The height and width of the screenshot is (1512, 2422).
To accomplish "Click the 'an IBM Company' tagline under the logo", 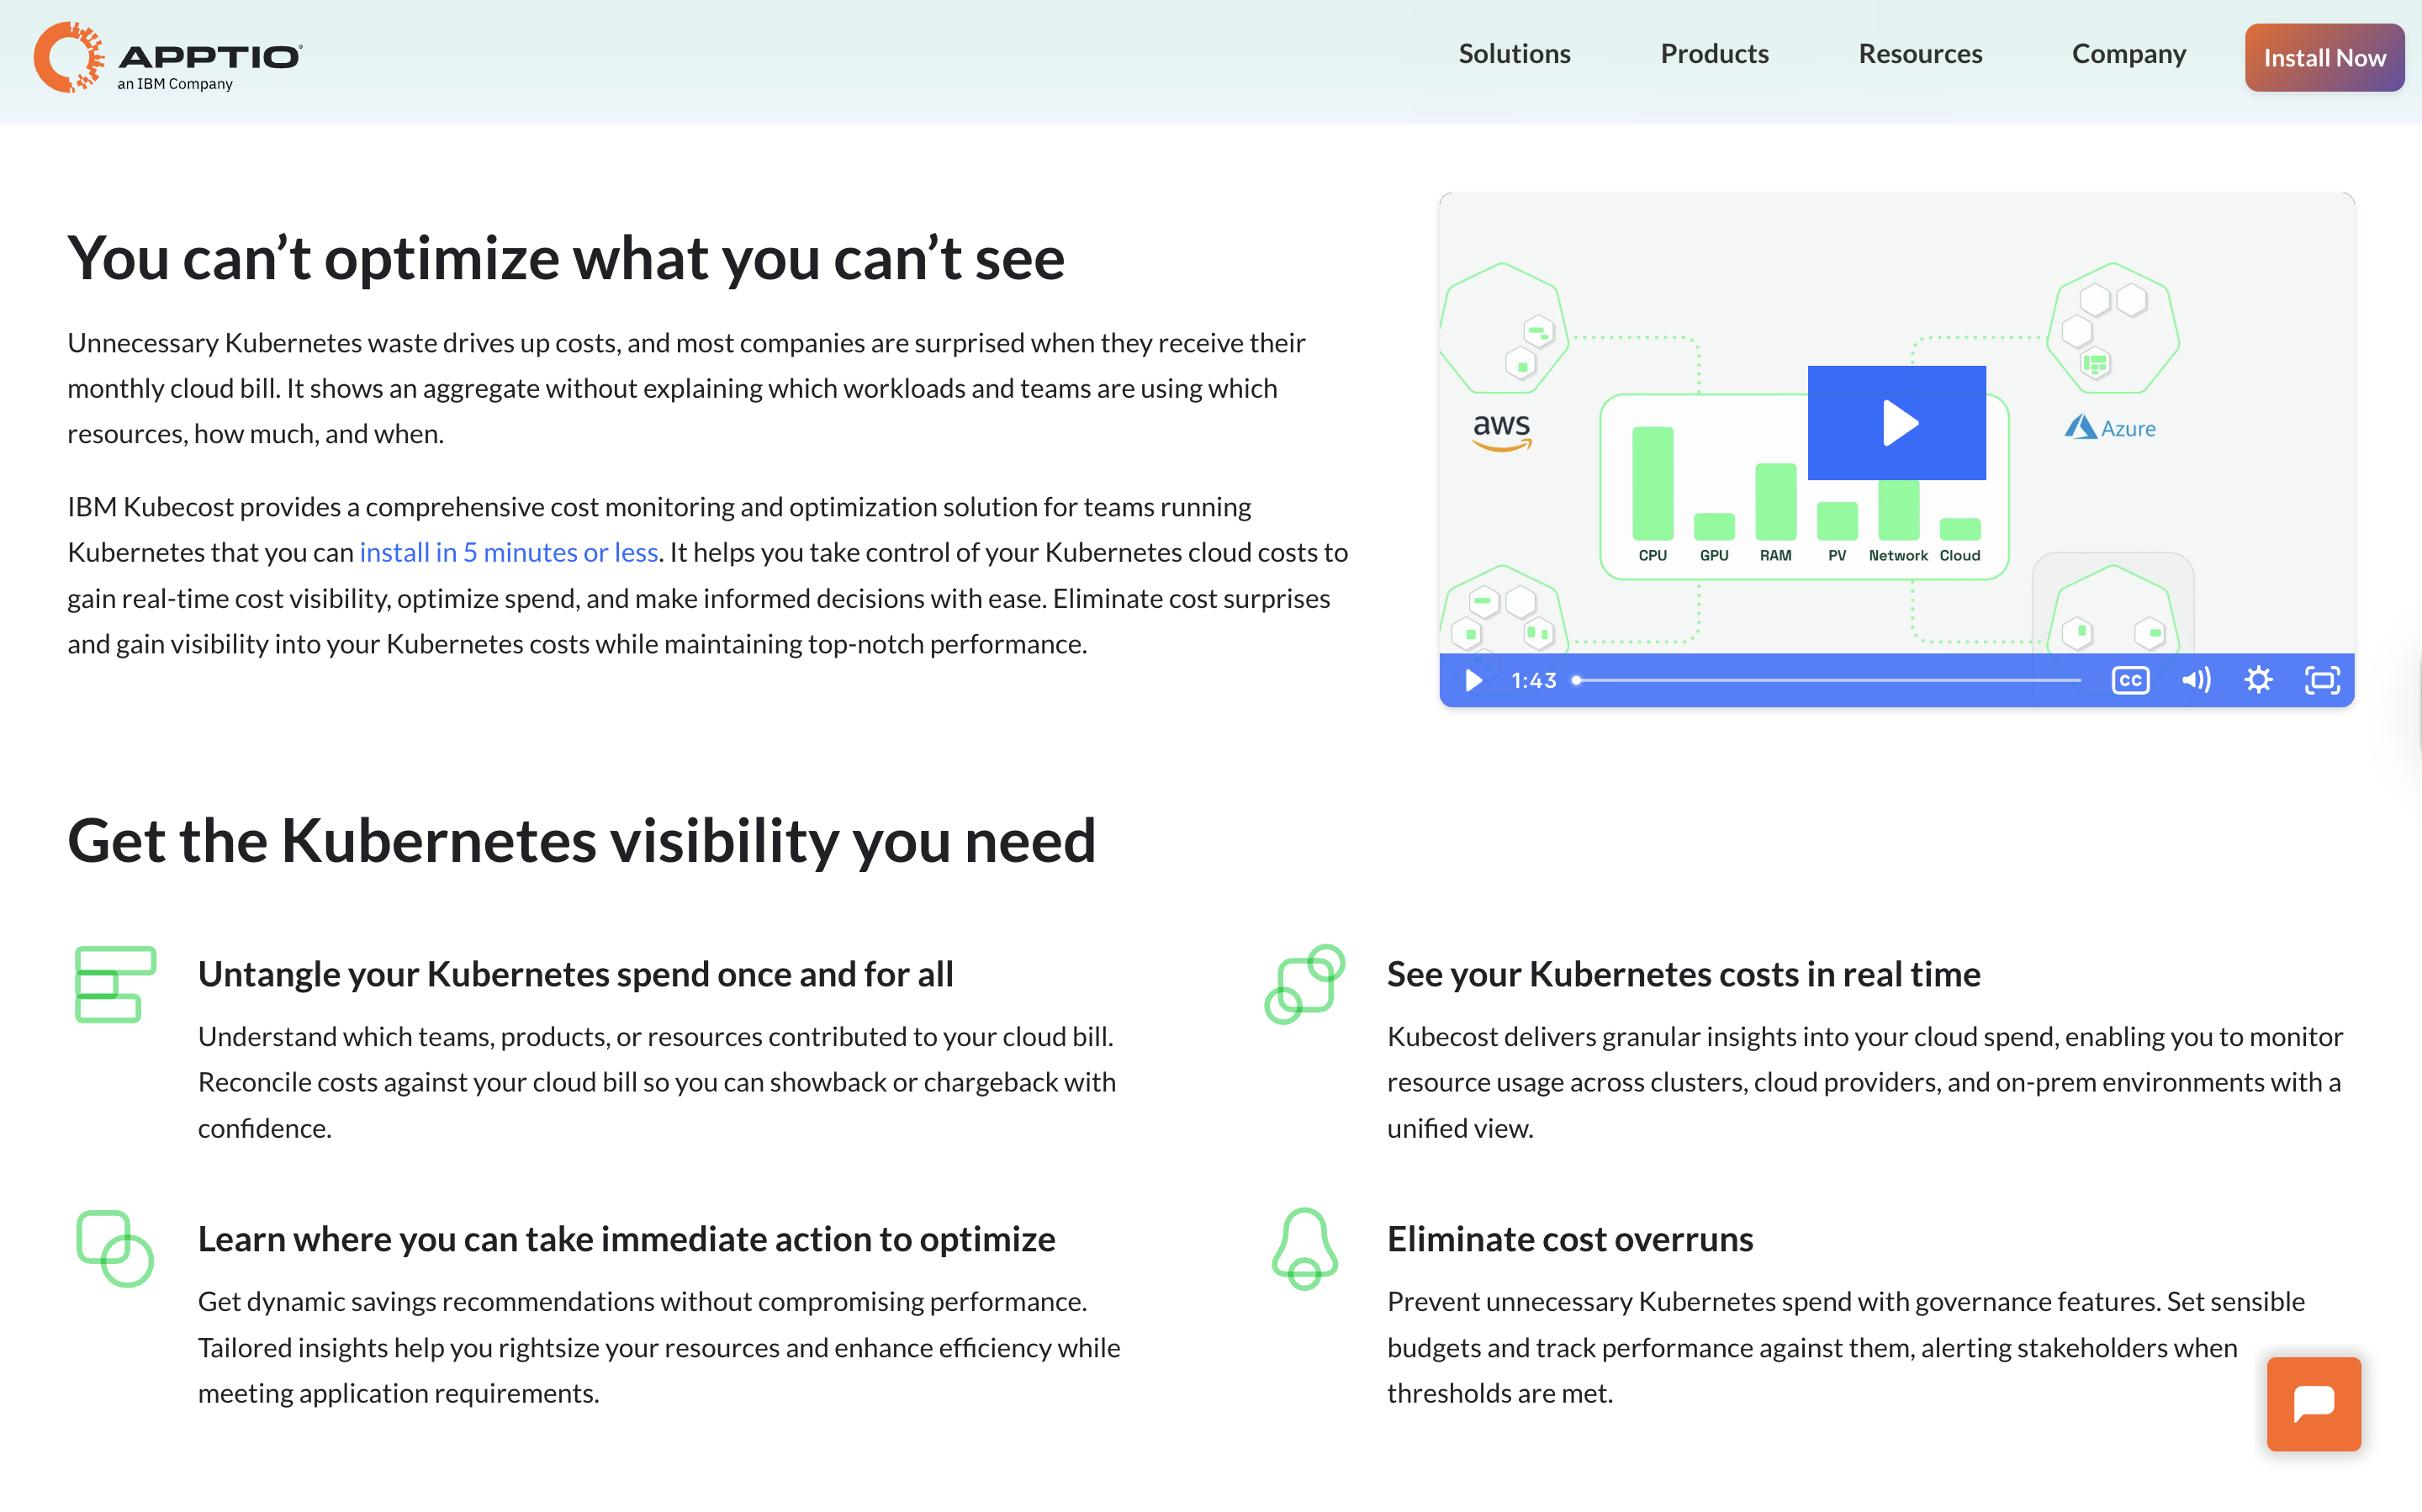I will click(x=175, y=84).
